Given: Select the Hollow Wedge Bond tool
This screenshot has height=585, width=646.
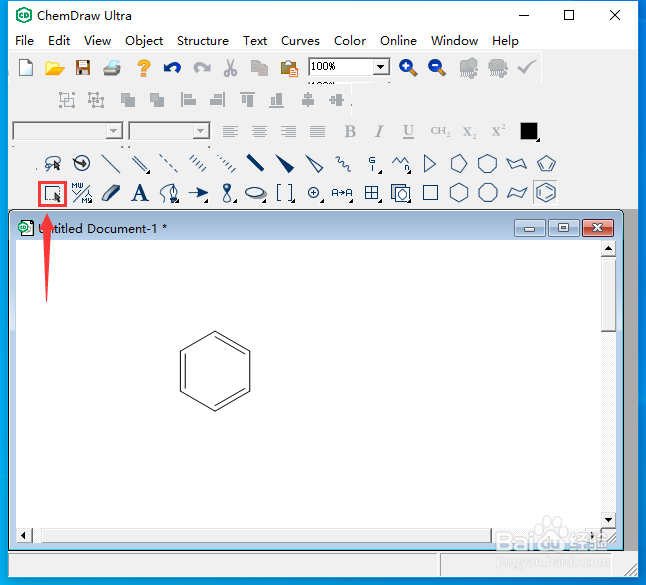Looking at the screenshot, I should pyautogui.click(x=314, y=164).
